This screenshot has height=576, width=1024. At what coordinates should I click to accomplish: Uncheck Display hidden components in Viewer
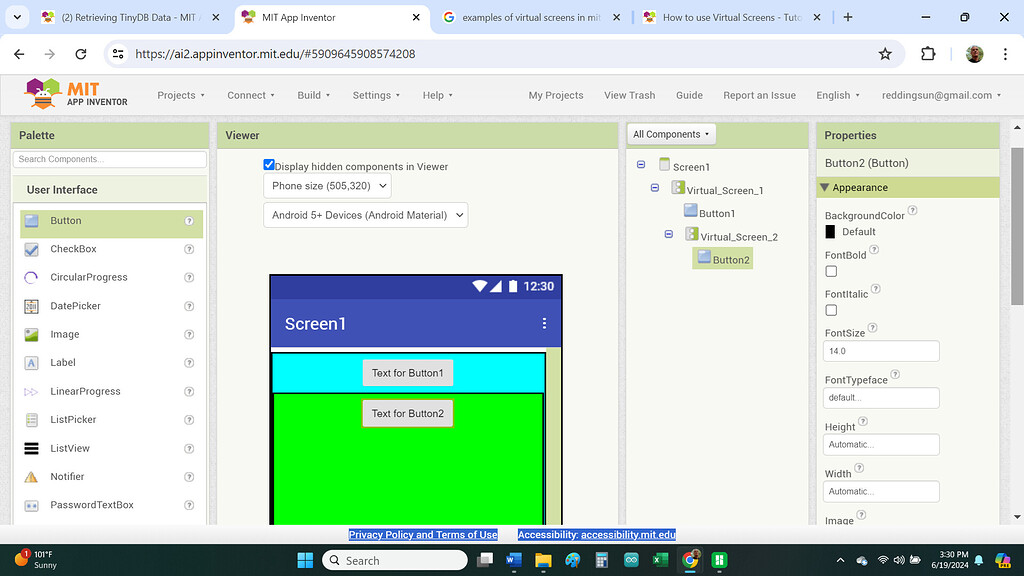[269, 165]
